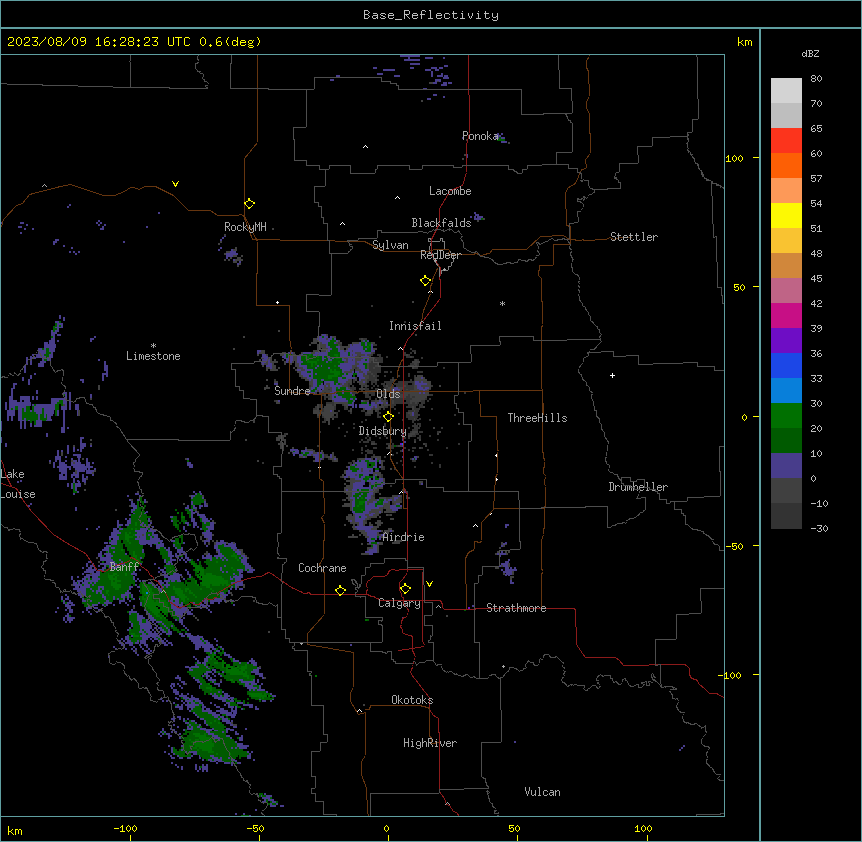Select the violet 39-36 dBZ legend swatch
Screen dimensions: 862x842
pos(786,341)
